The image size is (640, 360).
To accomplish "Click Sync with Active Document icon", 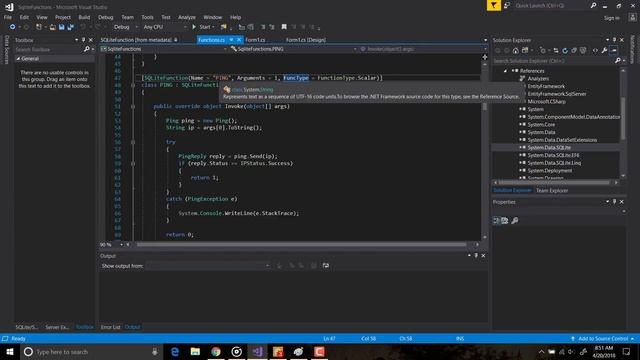I will pyautogui.click(x=556, y=51).
